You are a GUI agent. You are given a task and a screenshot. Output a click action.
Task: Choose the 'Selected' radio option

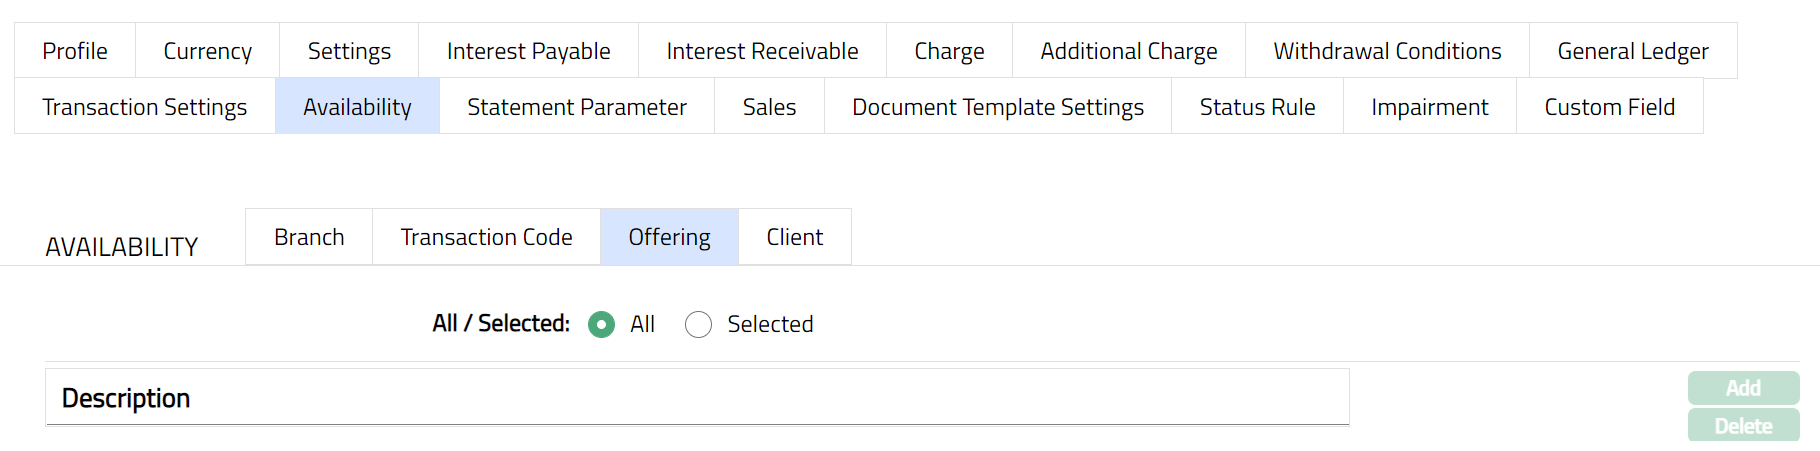[699, 325]
